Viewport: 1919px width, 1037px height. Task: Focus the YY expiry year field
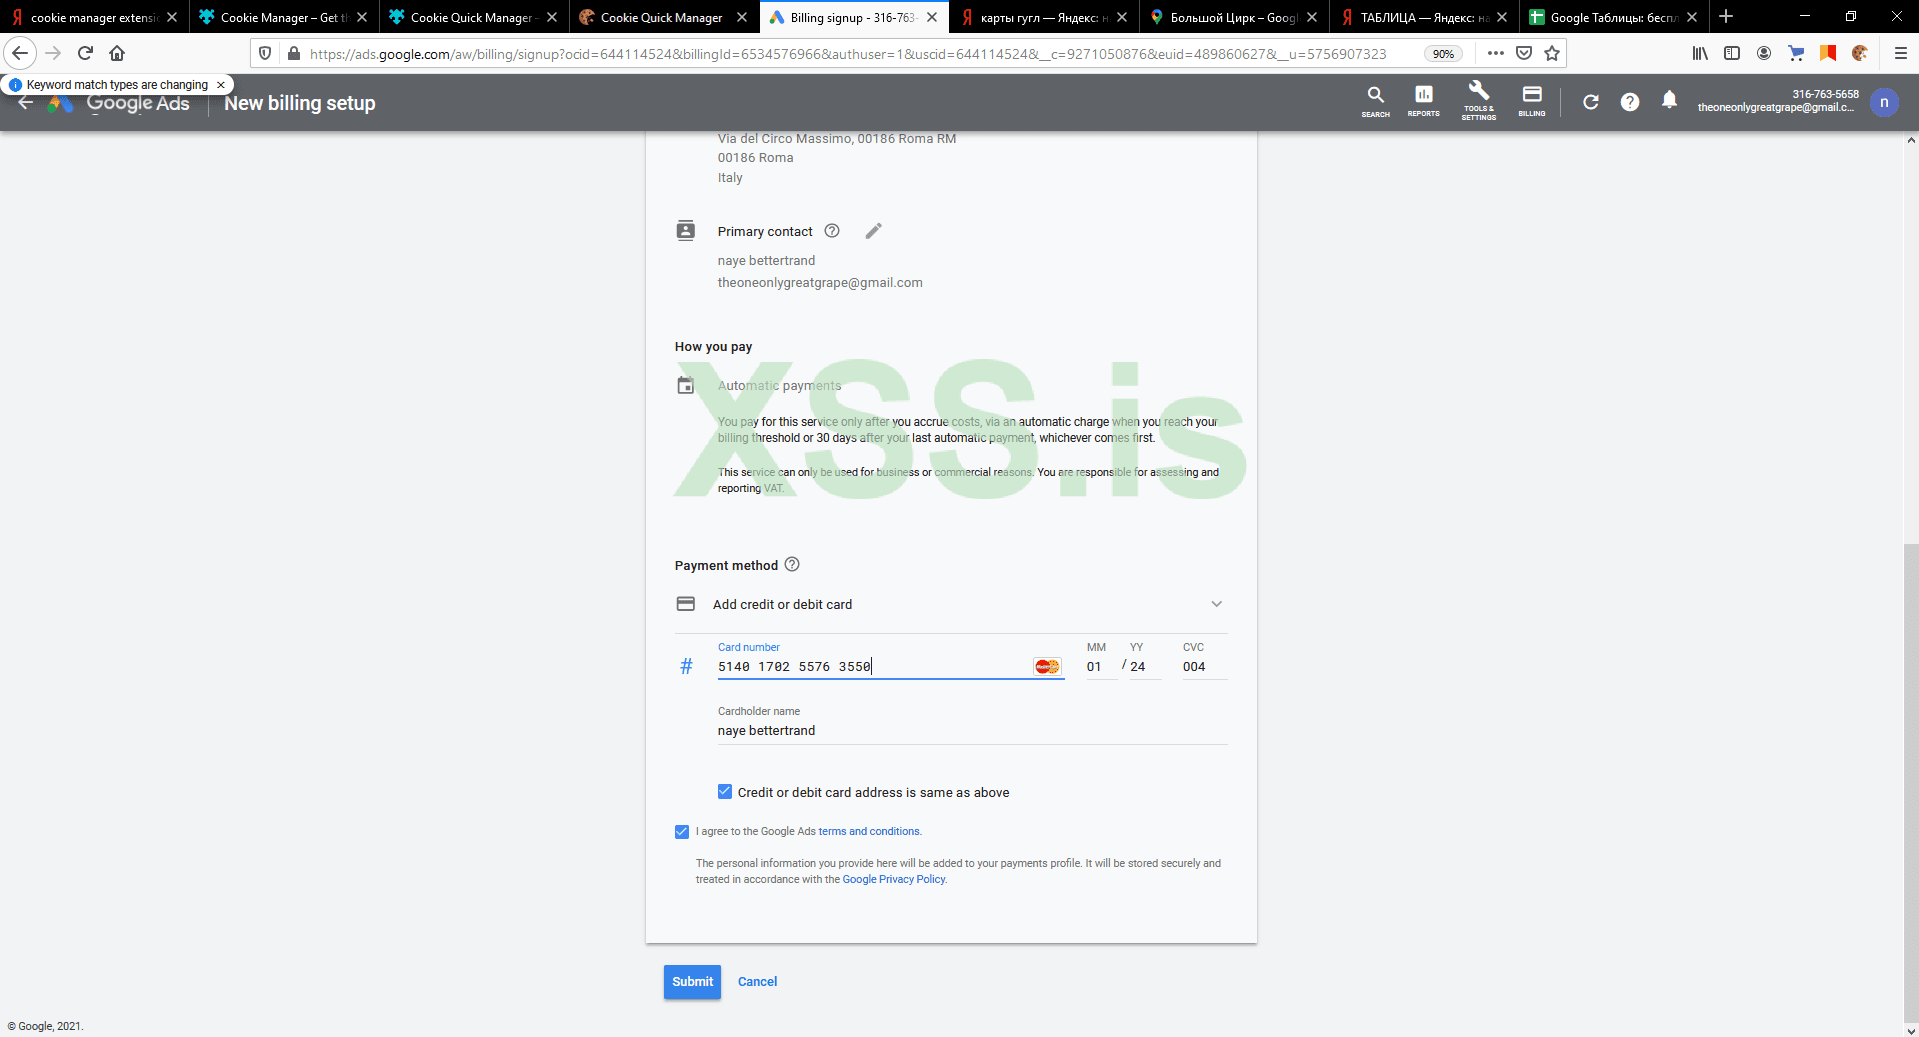[x=1145, y=667]
